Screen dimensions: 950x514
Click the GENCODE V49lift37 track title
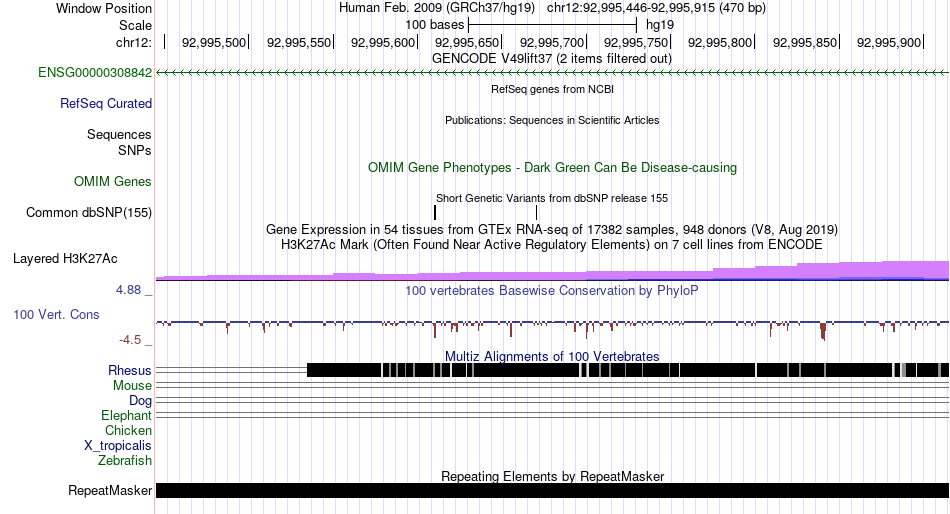click(552, 59)
